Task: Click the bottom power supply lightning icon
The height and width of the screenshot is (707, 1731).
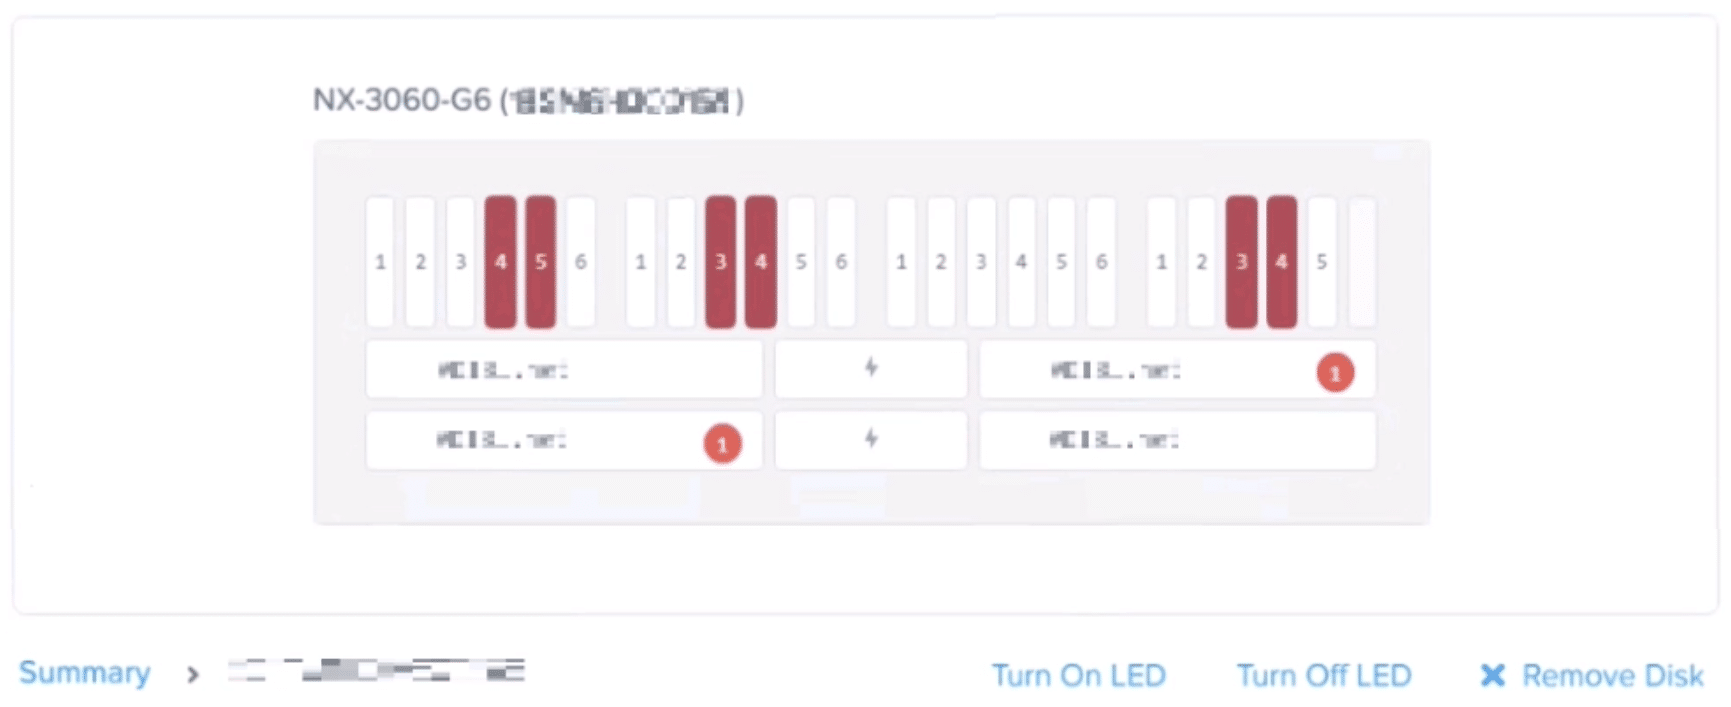Action: pyautogui.click(x=871, y=438)
